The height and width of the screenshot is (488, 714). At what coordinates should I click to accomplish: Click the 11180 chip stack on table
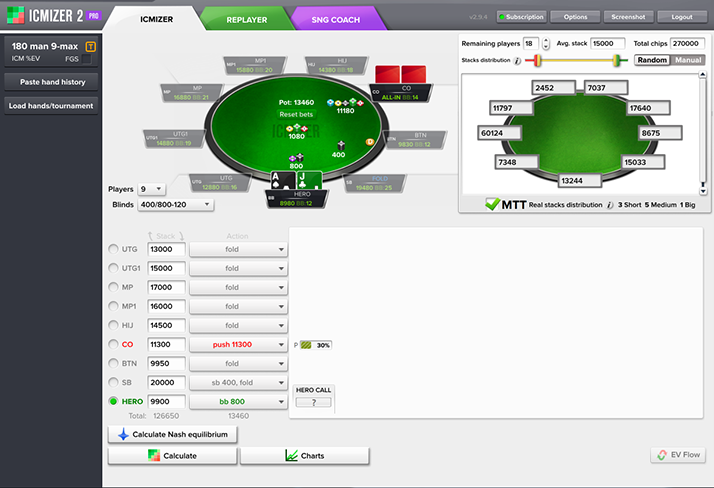pos(345,103)
